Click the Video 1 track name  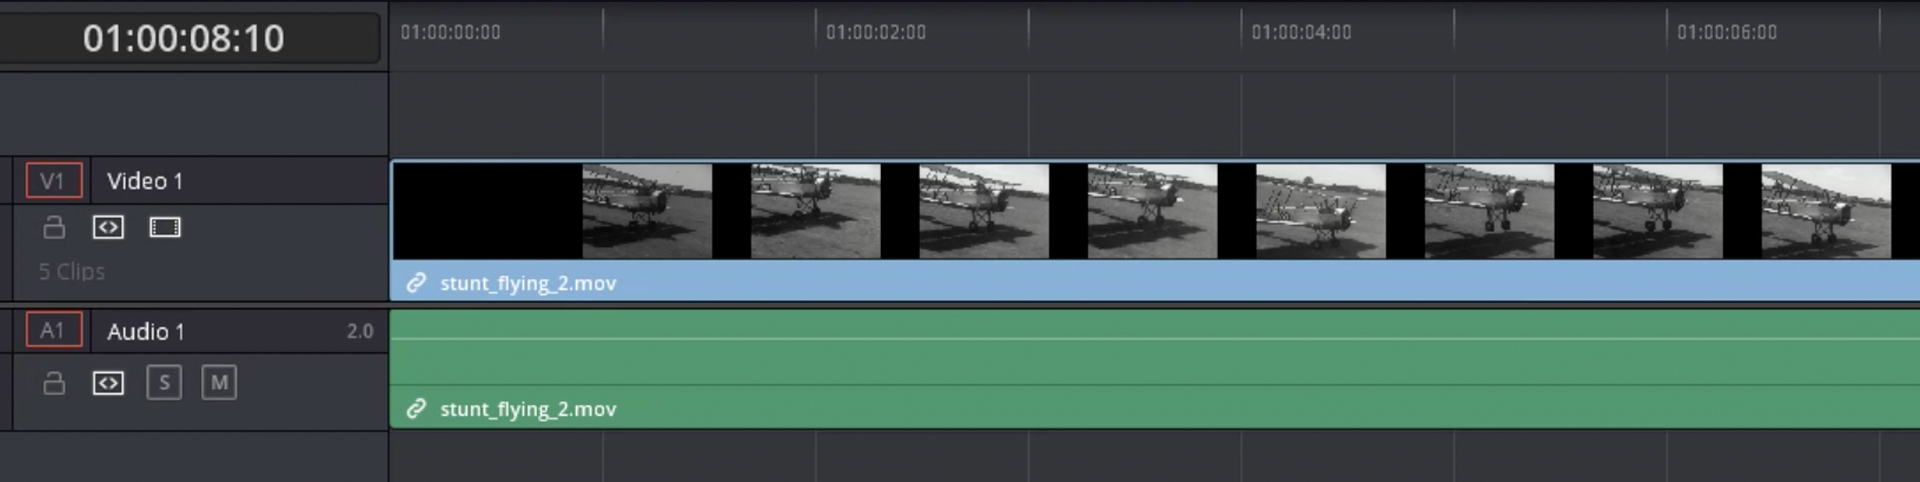145,181
